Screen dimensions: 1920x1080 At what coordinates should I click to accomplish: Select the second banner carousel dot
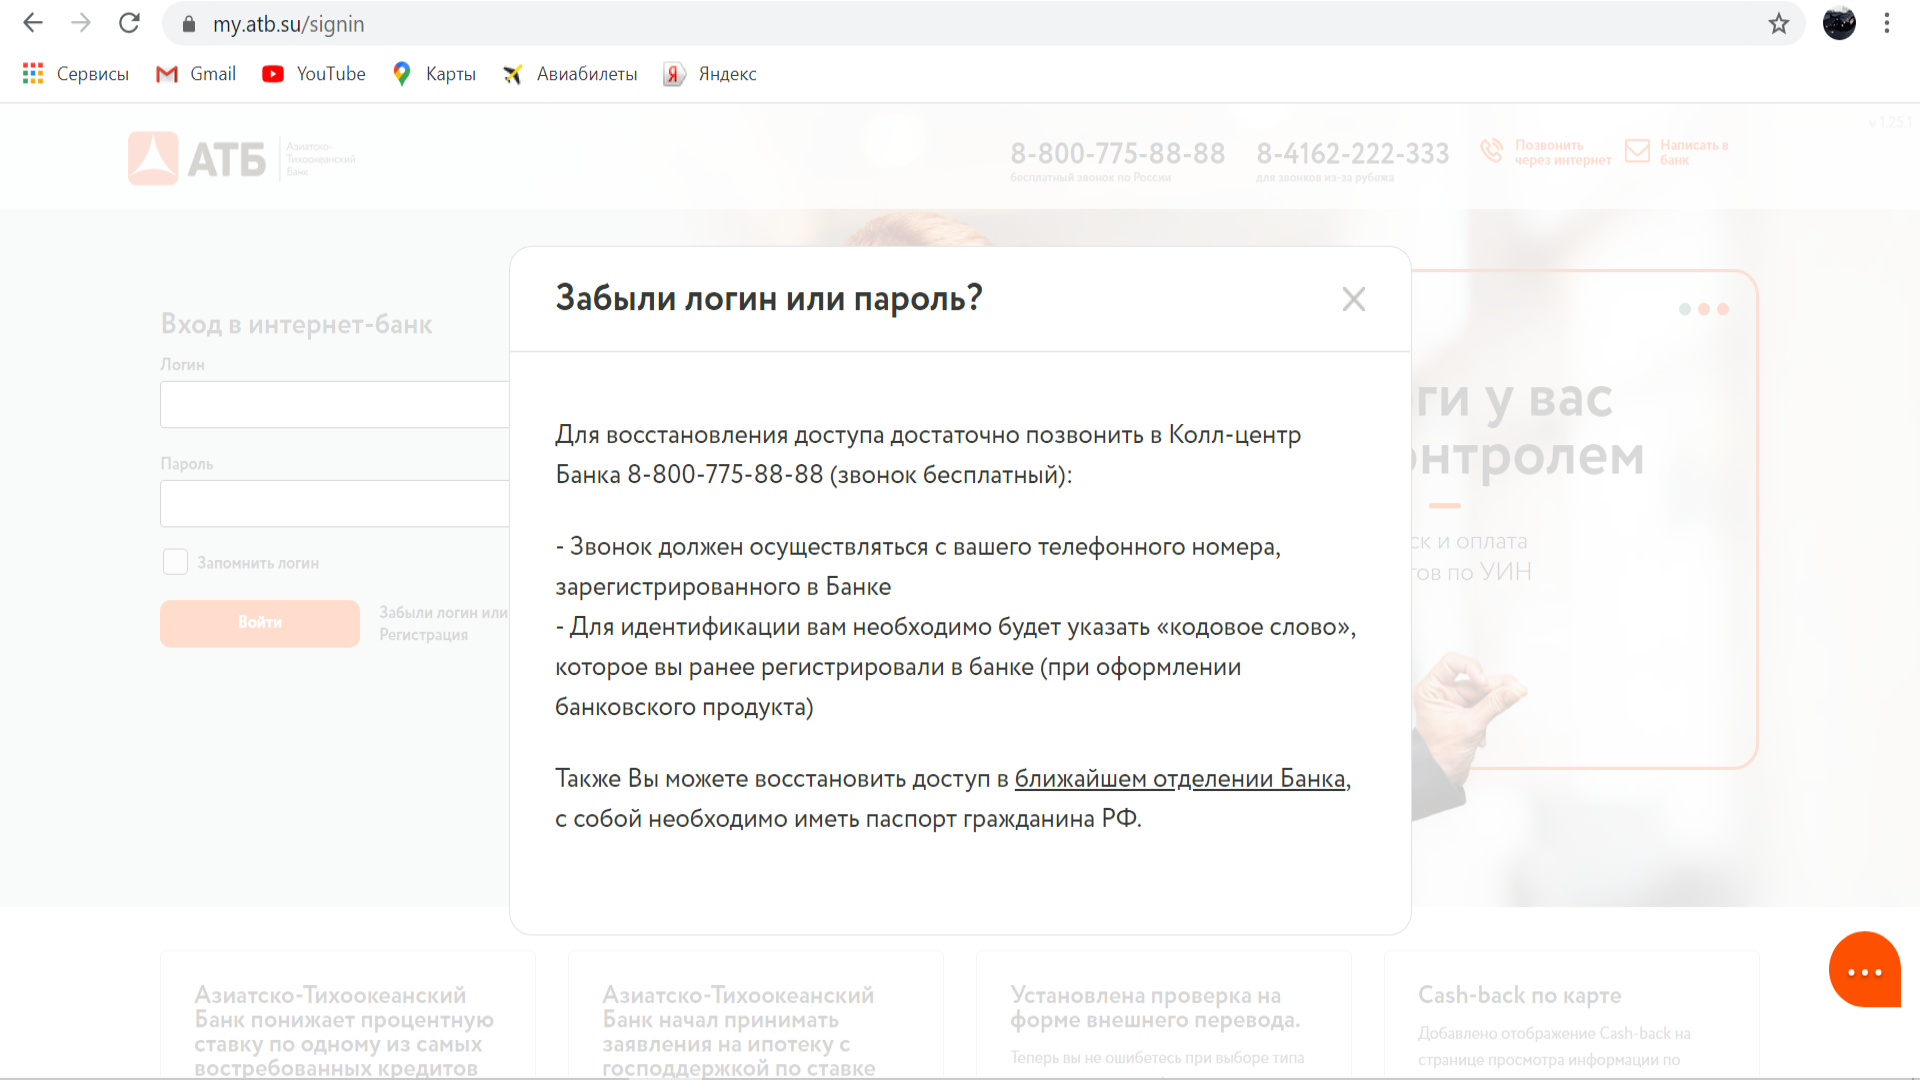pyautogui.click(x=1704, y=309)
